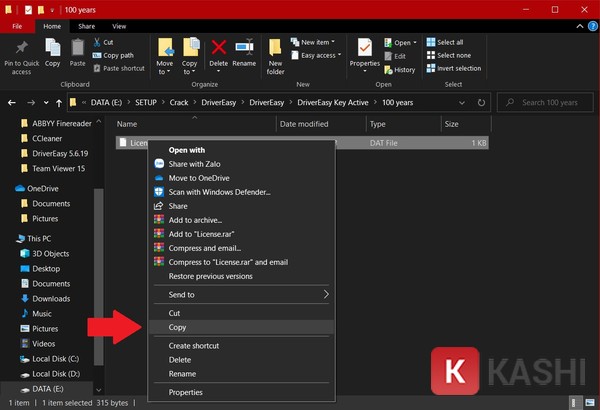Viewport: 600px width, 410px height.
Task: Select Team Viewer 15 in the sidebar
Action: click(x=52, y=168)
